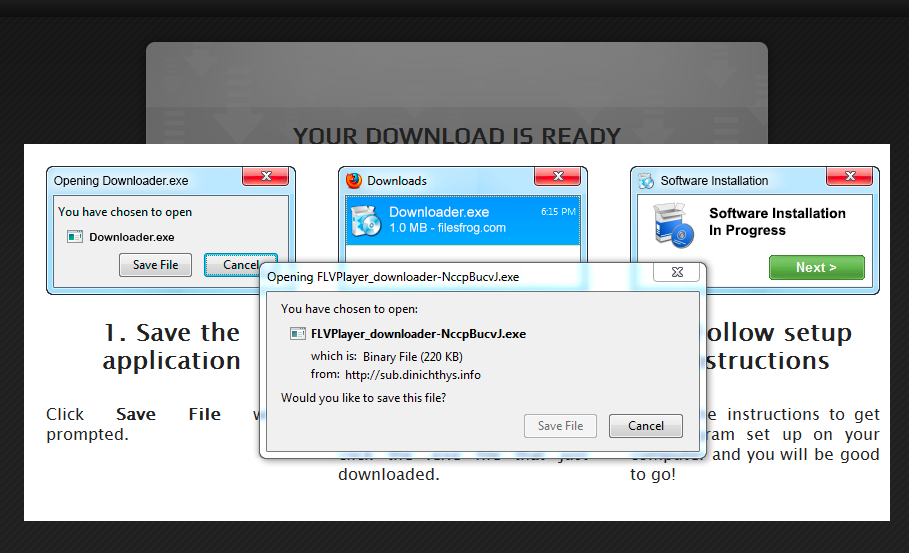This screenshot has height=553, width=909.
Task: Click the Downloader.exe file icon in first illustration
Action: (75, 237)
